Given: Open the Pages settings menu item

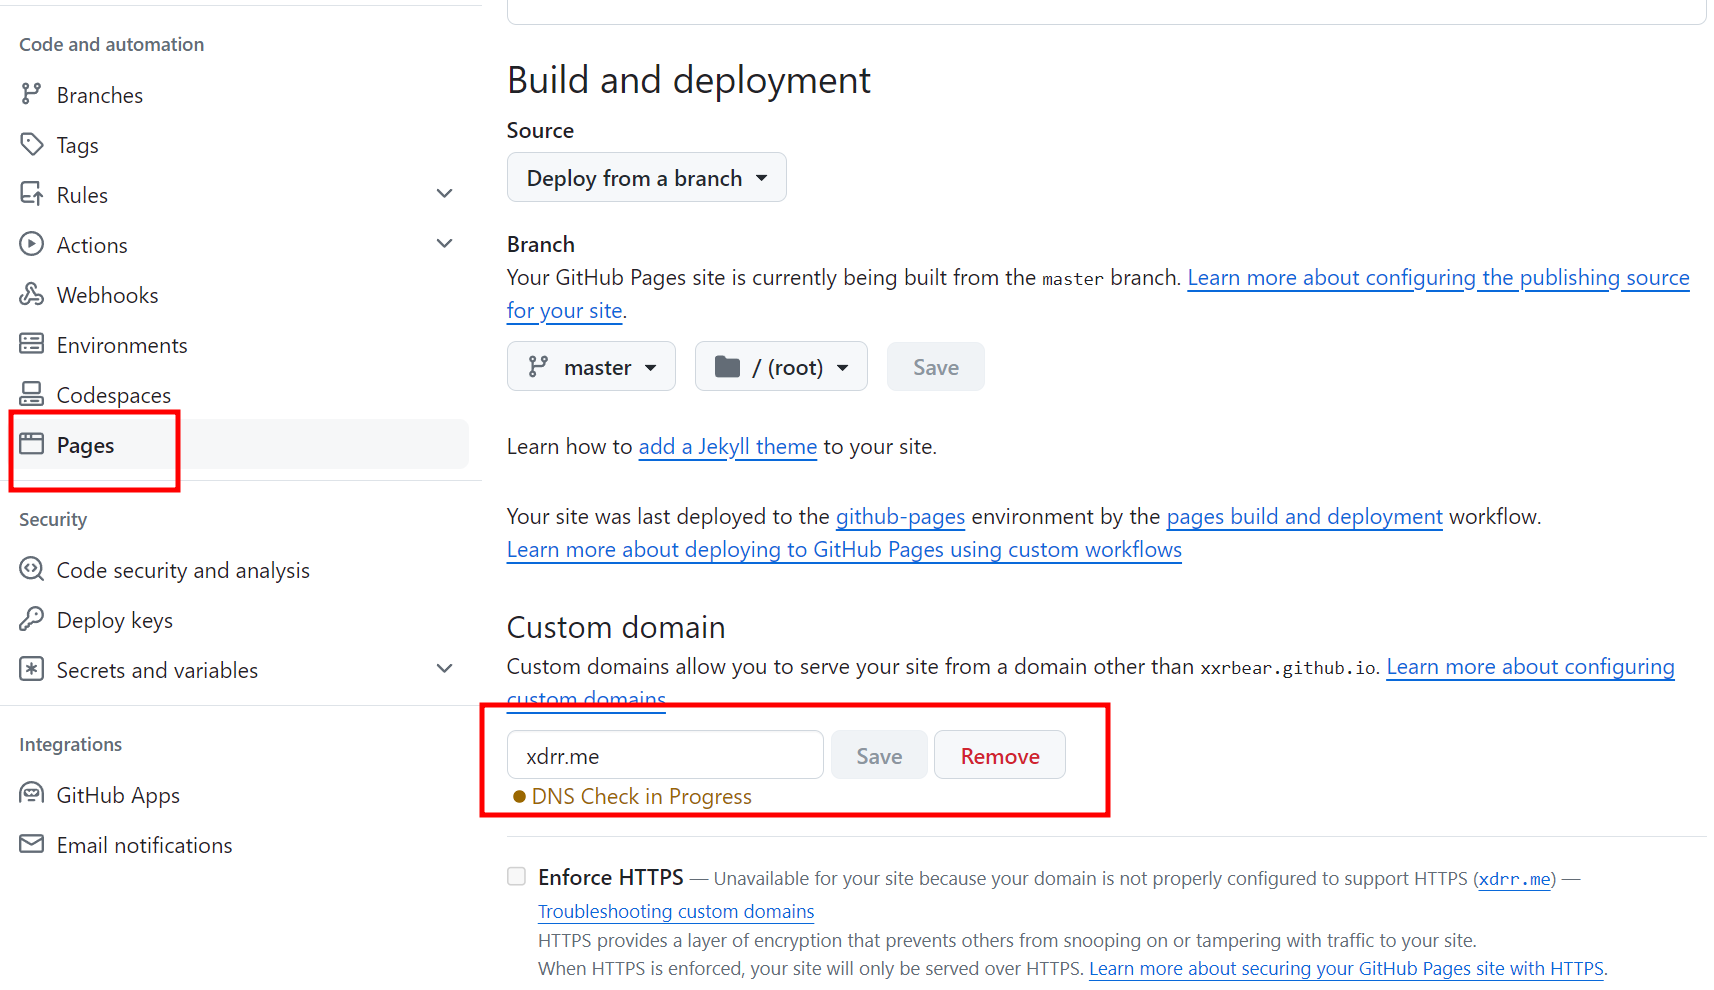Looking at the screenshot, I should 86,445.
